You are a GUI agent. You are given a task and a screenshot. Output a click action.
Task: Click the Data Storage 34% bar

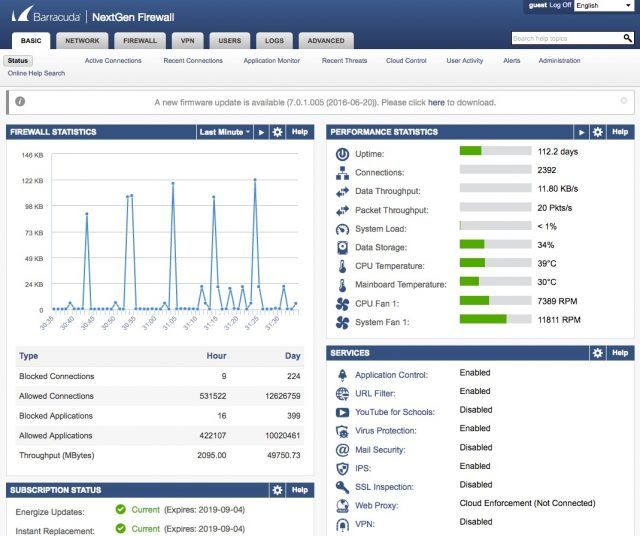[496, 244]
